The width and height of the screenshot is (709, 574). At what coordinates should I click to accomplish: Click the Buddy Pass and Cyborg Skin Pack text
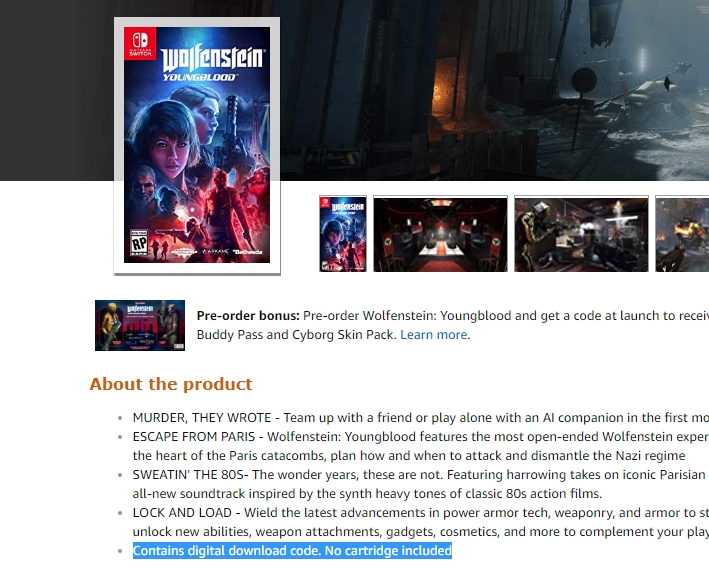pyautogui.click(x=297, y=335)
